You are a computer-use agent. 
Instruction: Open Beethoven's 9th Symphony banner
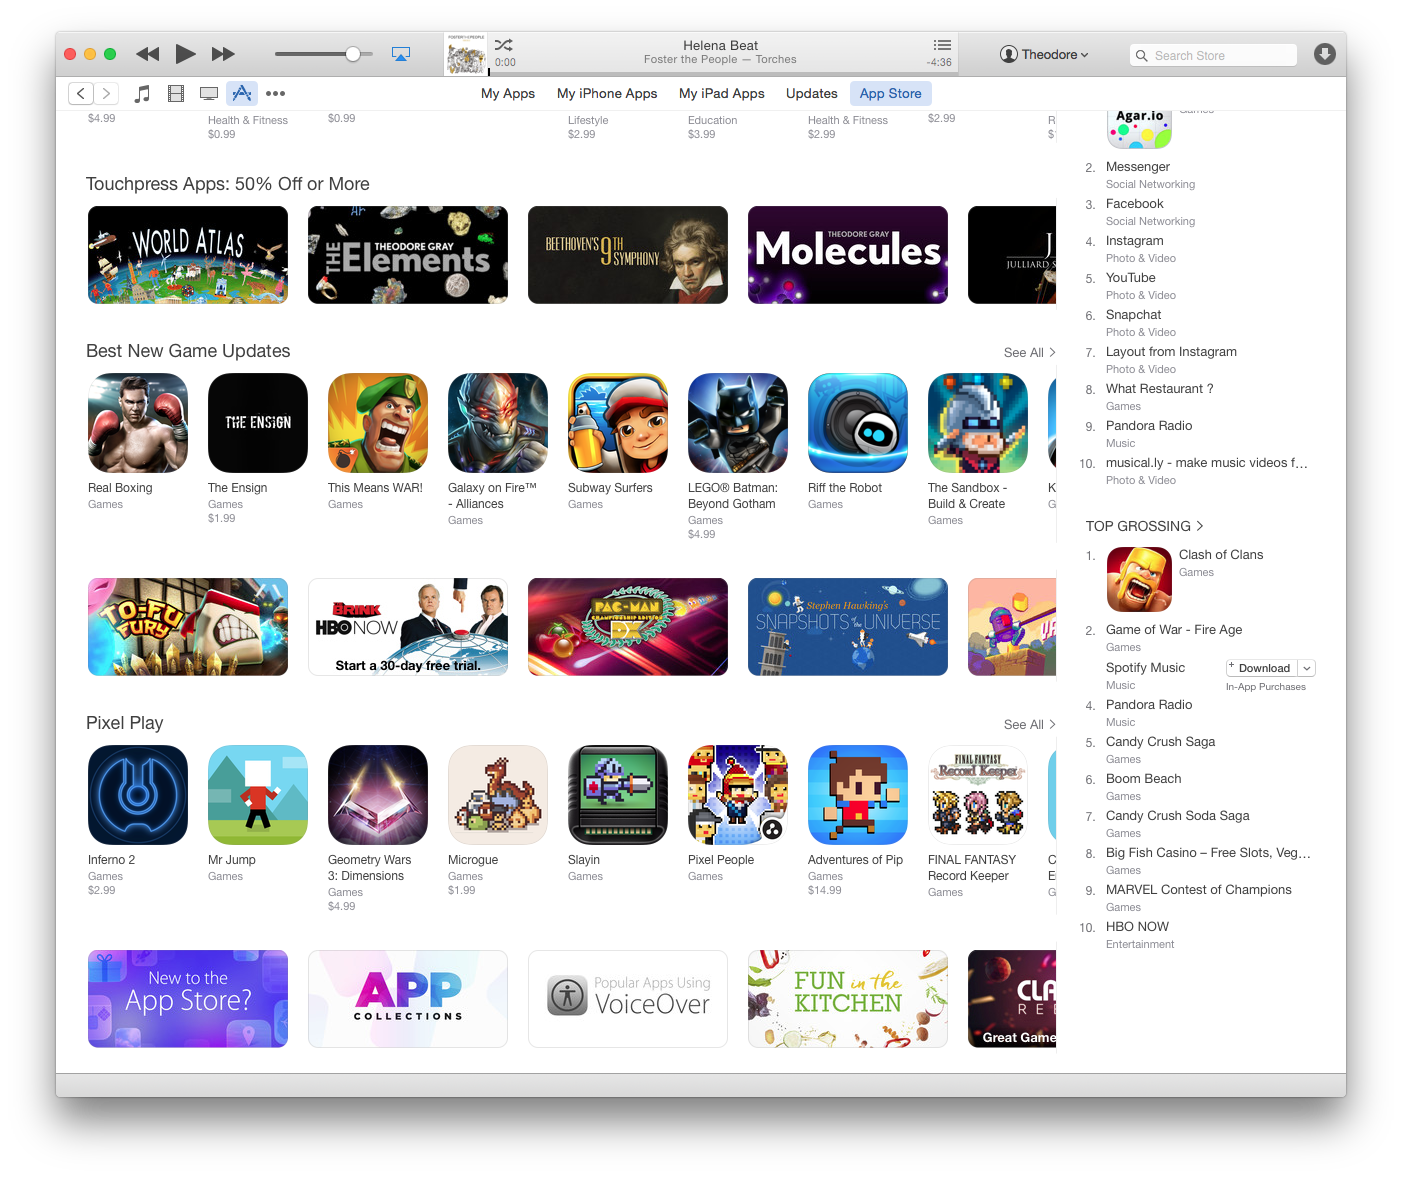coord(628,255)
